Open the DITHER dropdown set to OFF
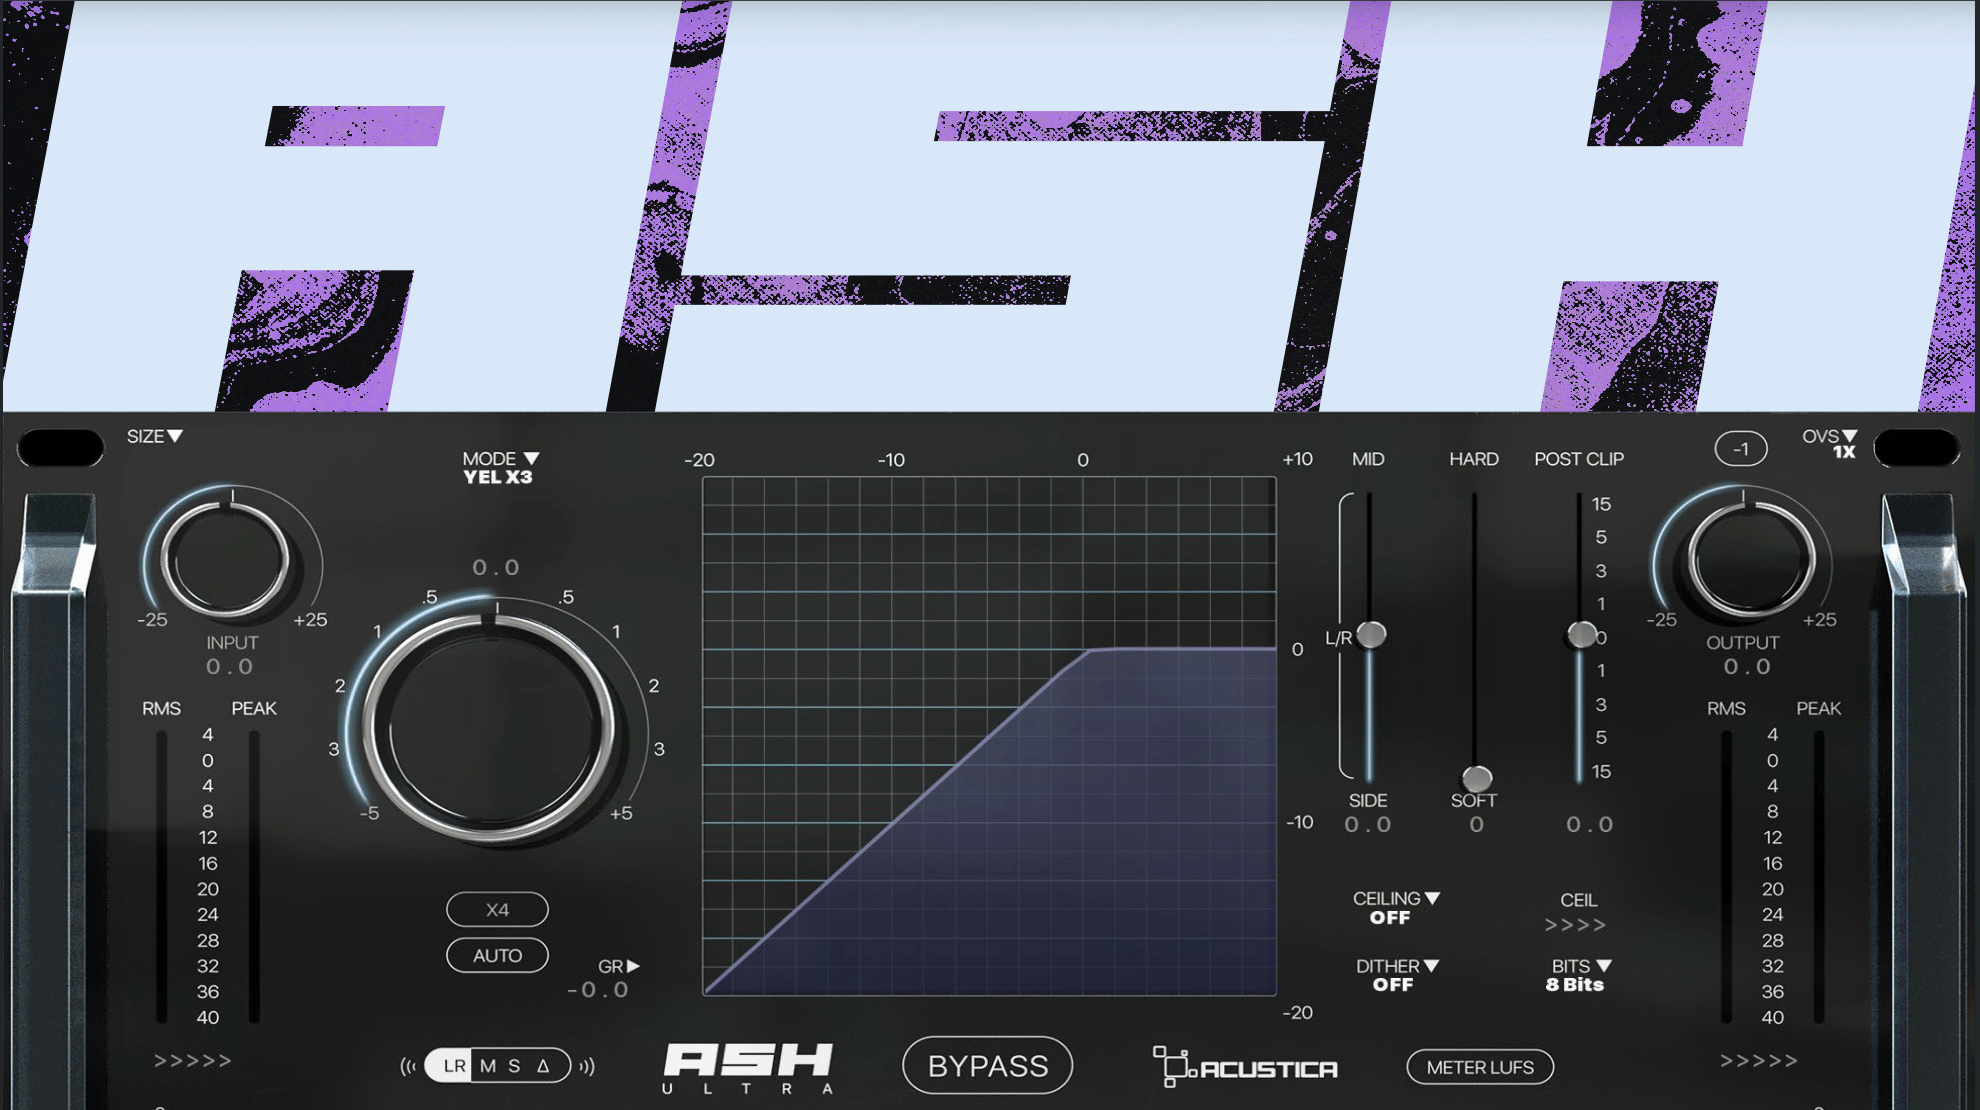Viewport: 1980px width, 1110px height. [x=1396, y=975]
